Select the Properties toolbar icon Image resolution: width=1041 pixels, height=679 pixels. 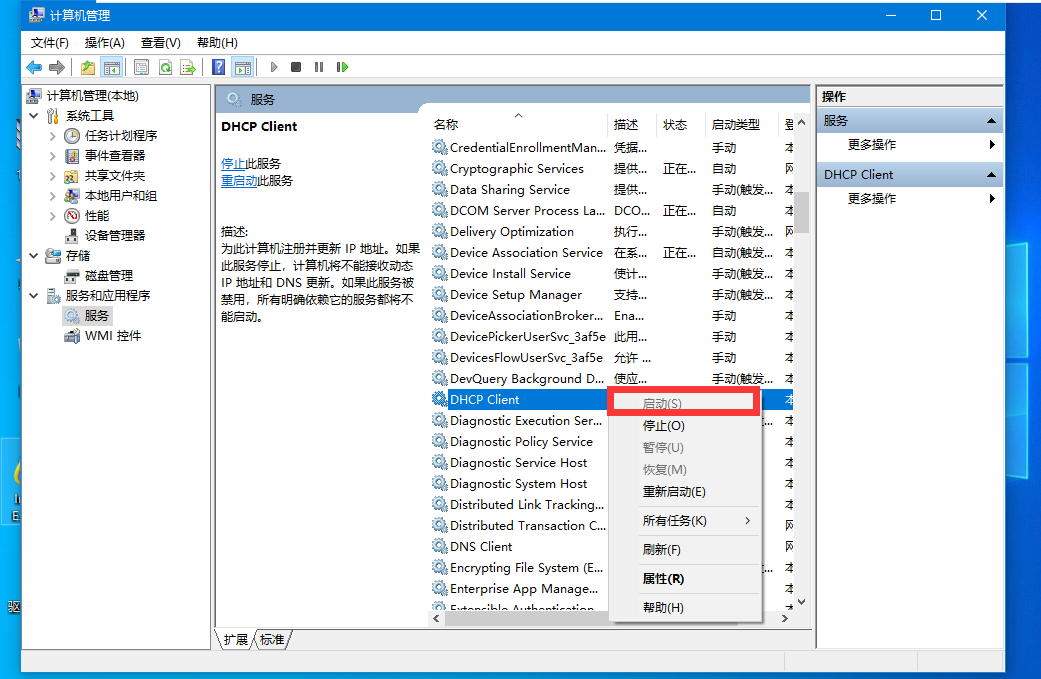pyautogui.click(x=140, y=67)
